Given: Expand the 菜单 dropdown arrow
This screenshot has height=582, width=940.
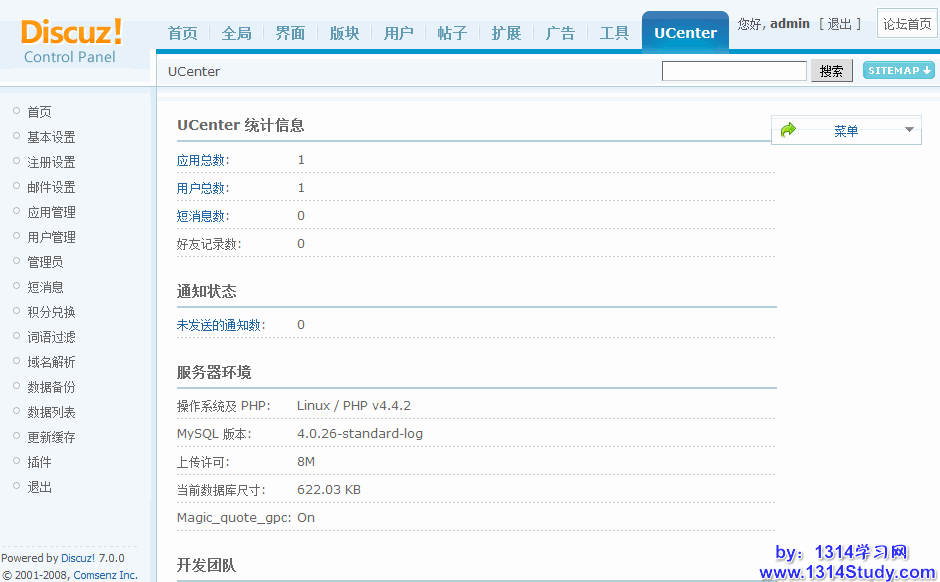Looking at the screenshot, I should click(909, 130).
